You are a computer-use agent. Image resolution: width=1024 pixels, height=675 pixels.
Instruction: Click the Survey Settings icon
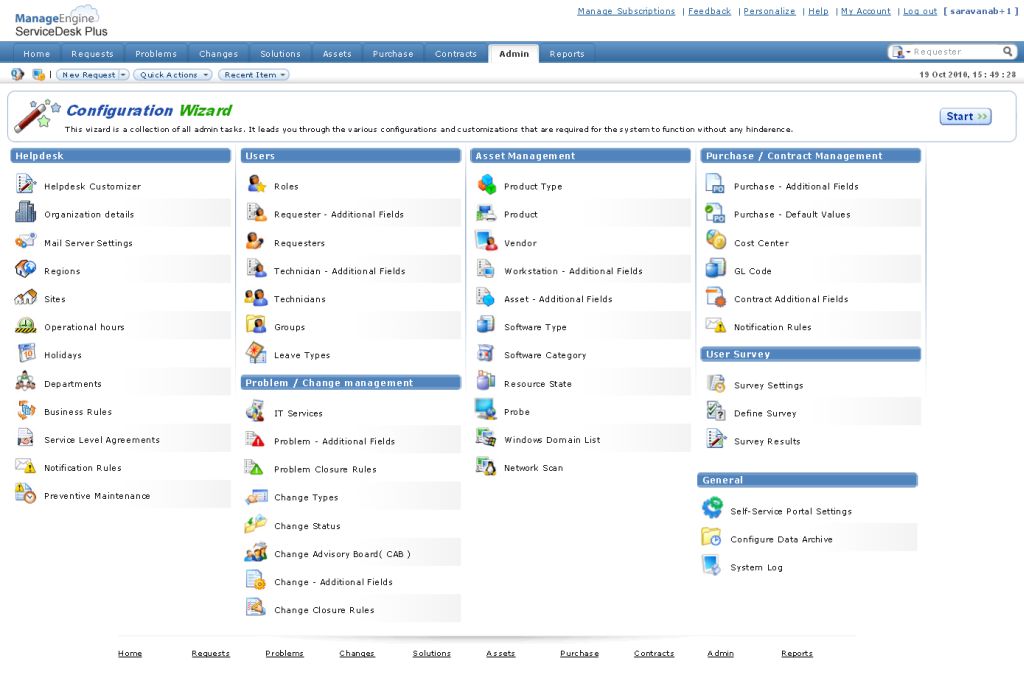click(x=716, y=383)
